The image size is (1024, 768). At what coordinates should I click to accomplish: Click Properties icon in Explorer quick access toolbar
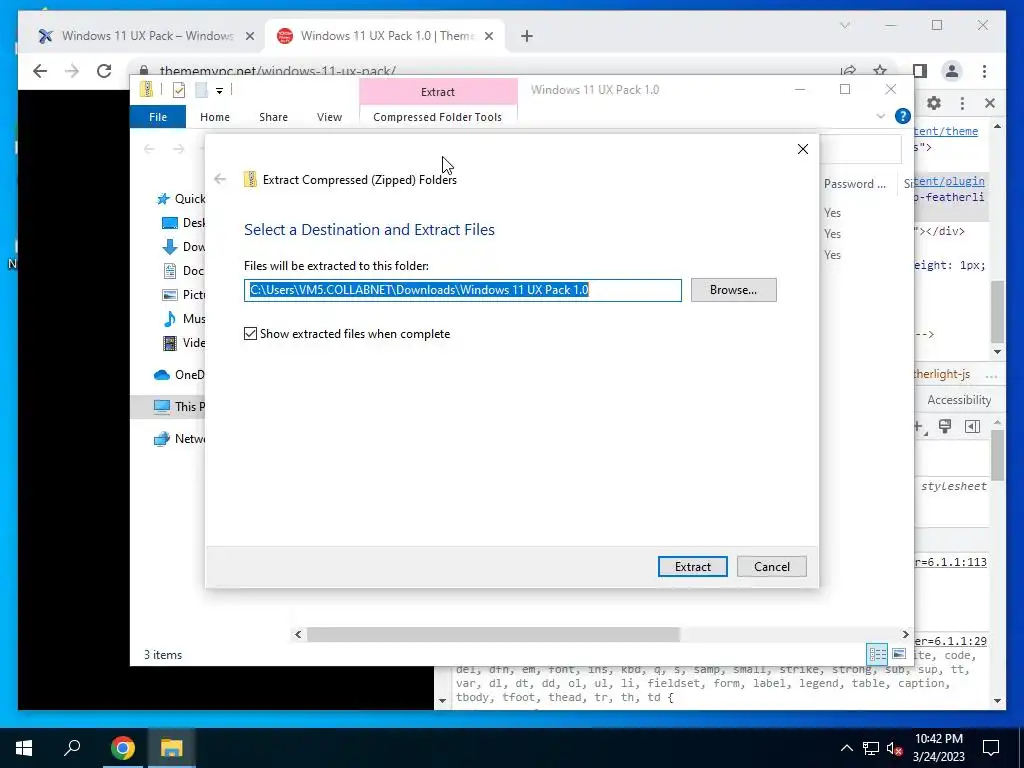pos(179,90)
